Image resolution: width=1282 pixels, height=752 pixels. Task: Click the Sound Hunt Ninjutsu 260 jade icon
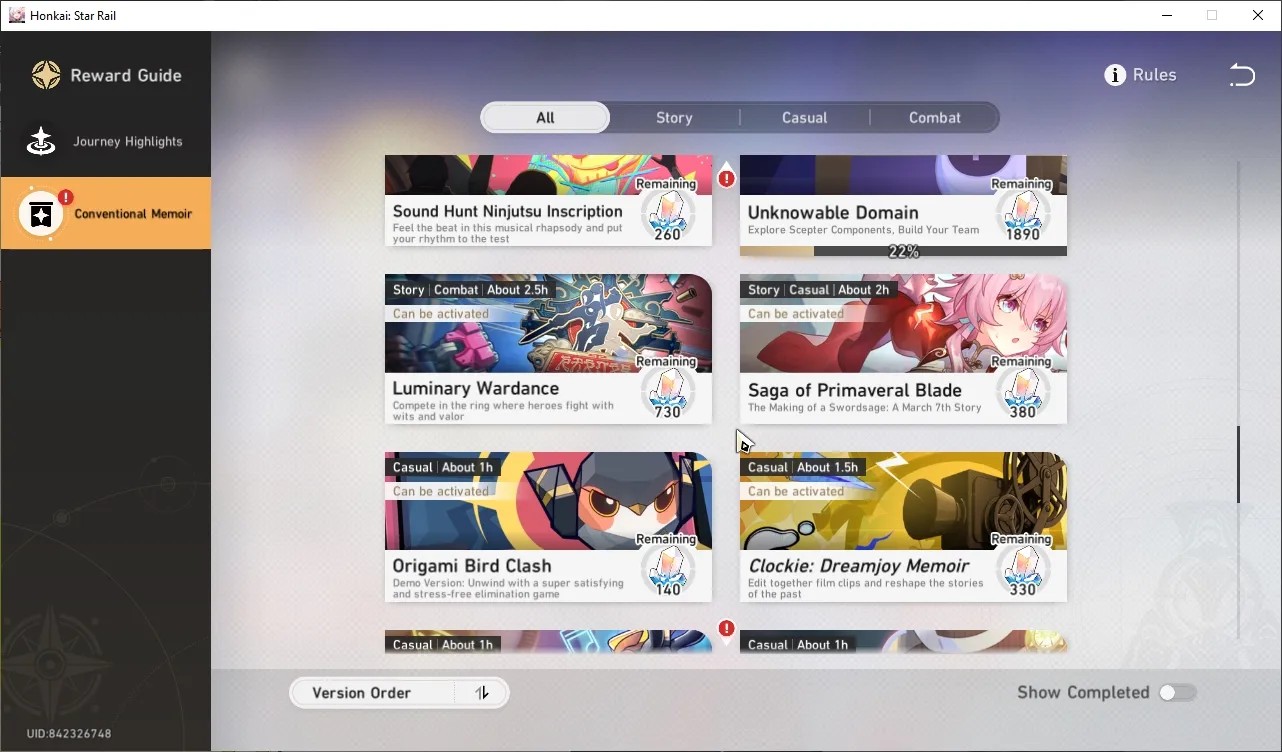pyautogui.click(x=667, y=211)
